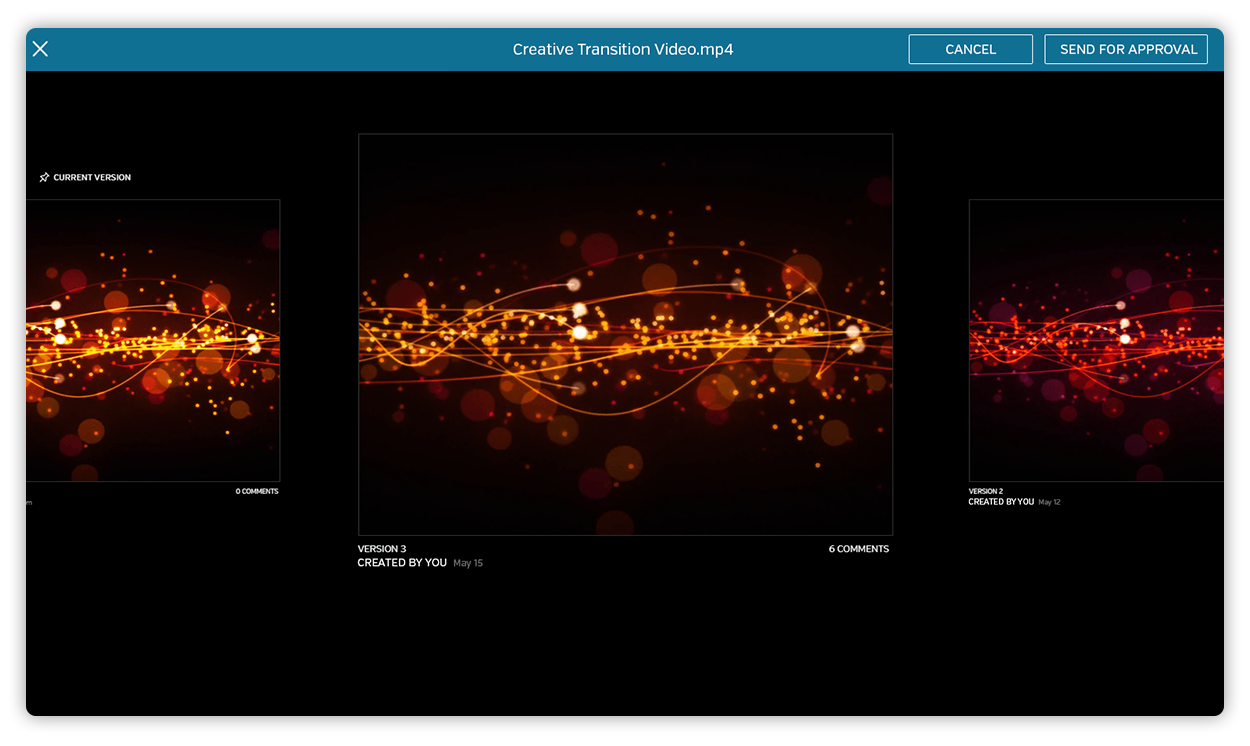The image size is (1250, 746).
Task: Click the May 12 creation date
Action: tap(1049, 502)
